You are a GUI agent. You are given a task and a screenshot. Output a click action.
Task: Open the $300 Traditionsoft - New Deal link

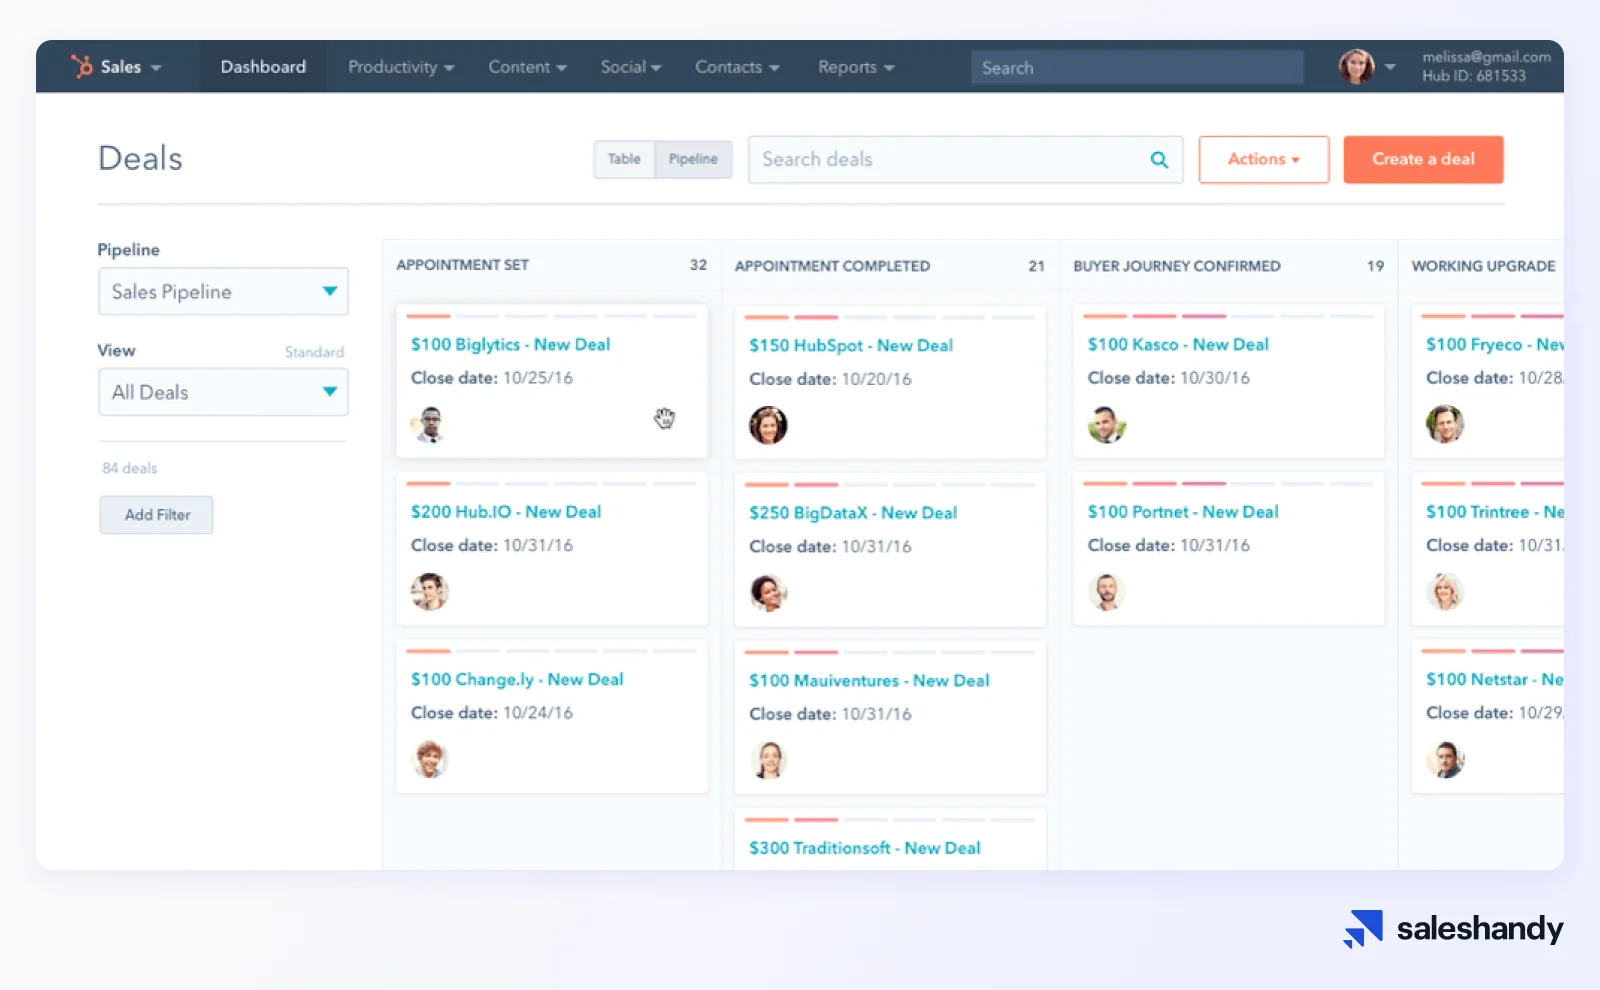(x=865, y=848)
